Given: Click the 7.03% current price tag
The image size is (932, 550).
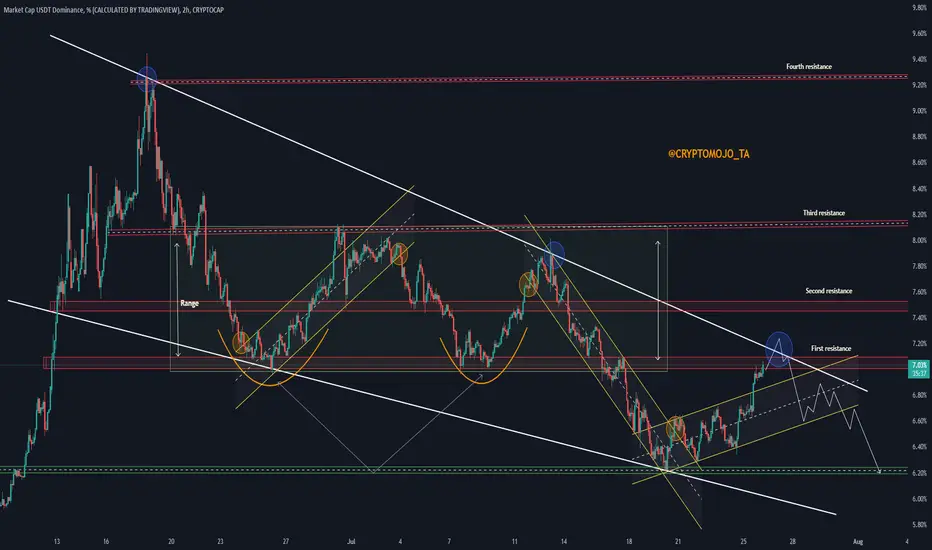Looking at the screenshot, I should [x=920, y=369].
